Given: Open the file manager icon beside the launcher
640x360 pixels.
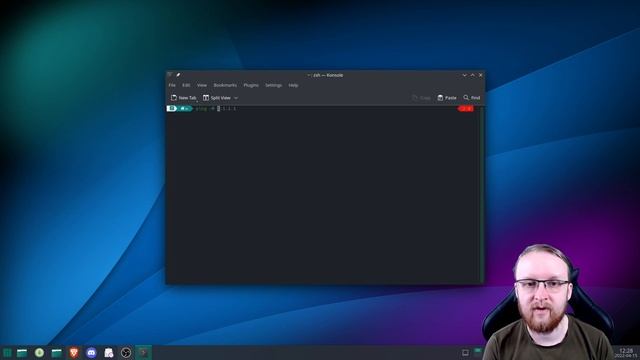Looking at the screenshot, I should click(22, 353).
